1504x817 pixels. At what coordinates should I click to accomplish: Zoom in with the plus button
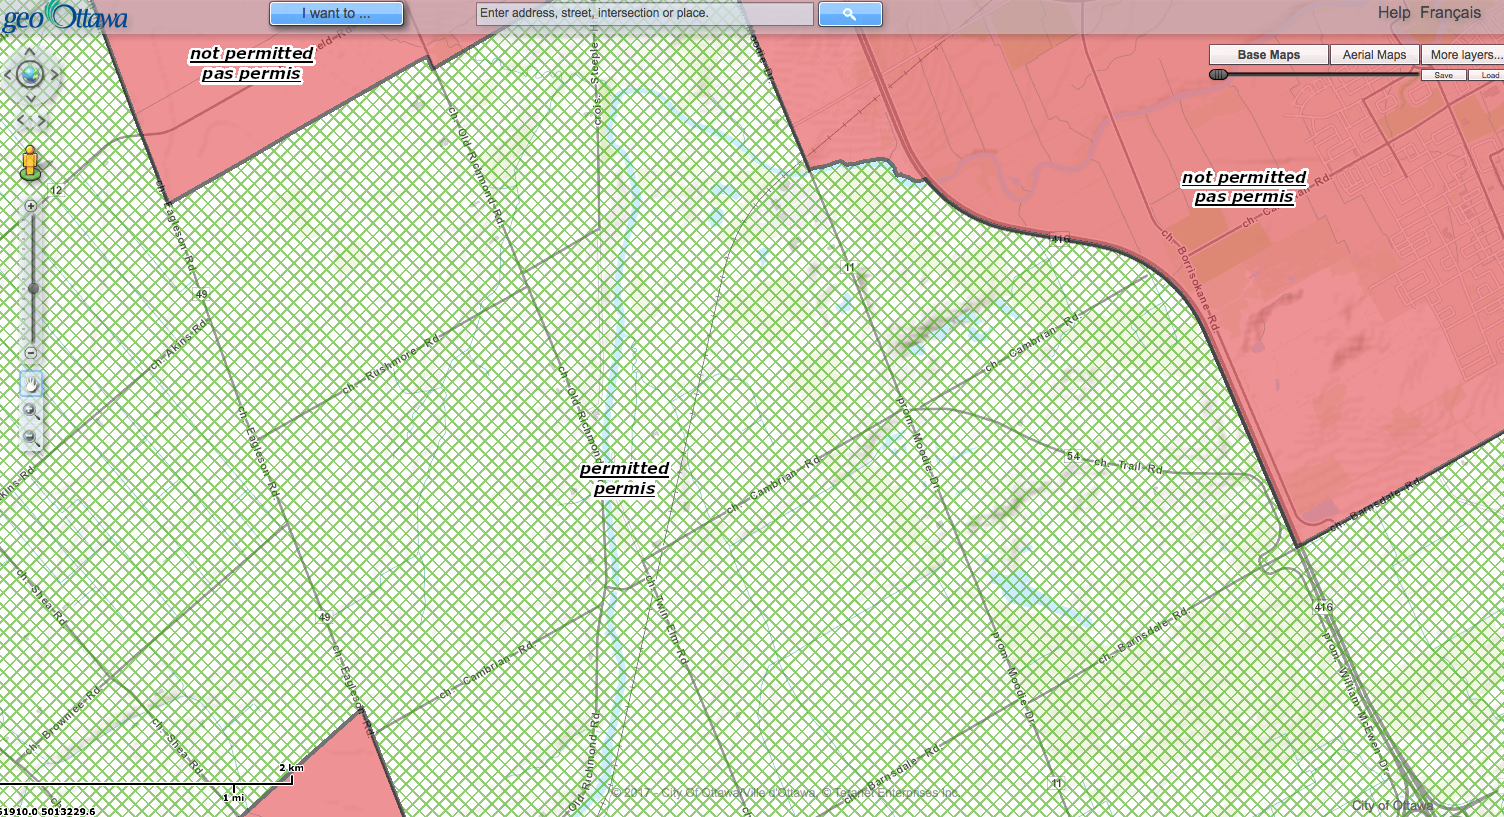(31, 206)
